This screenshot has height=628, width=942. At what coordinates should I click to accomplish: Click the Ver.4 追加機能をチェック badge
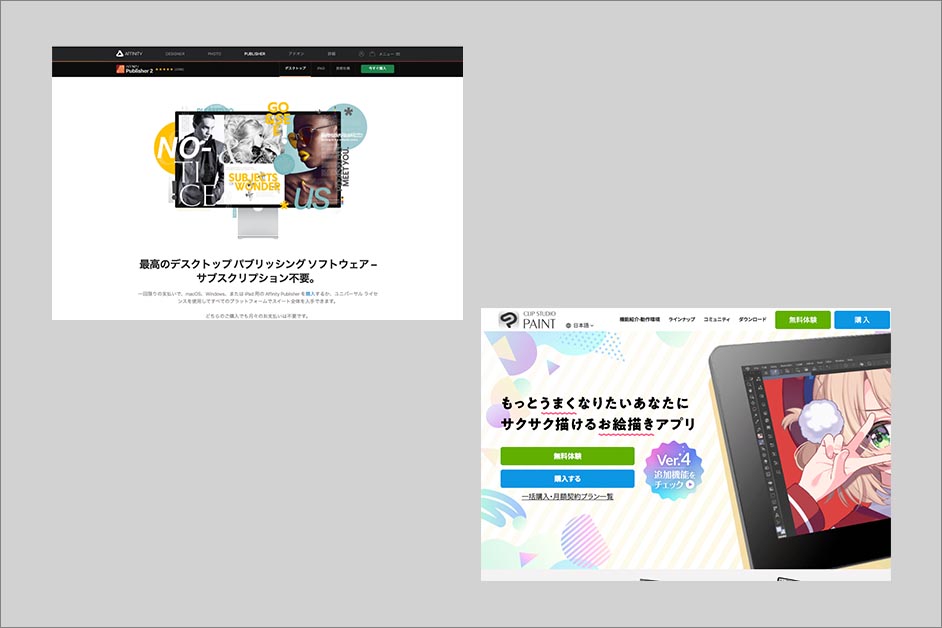click(672, 470)
